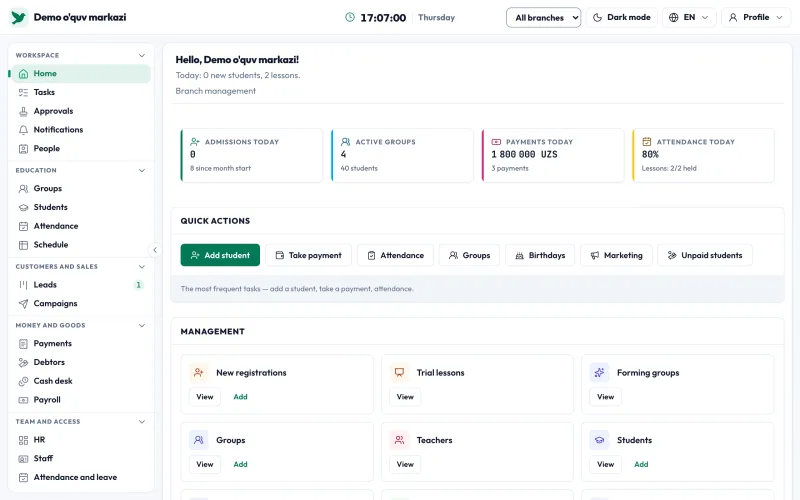
Task: Click the Tasks checklist icon
Action: point(23,92)
